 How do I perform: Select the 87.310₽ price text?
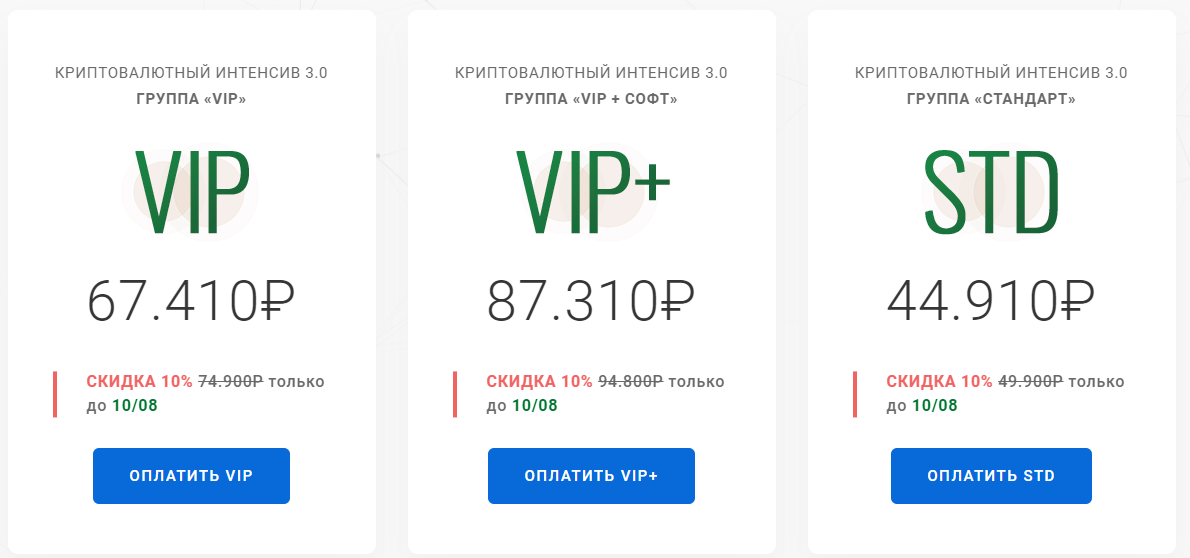591,301
